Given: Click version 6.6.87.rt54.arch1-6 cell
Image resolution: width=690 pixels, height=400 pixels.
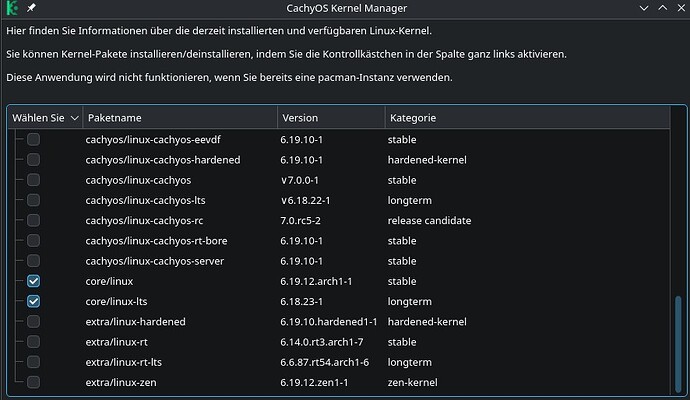Looking at the screenshot, I should (325, 362).
